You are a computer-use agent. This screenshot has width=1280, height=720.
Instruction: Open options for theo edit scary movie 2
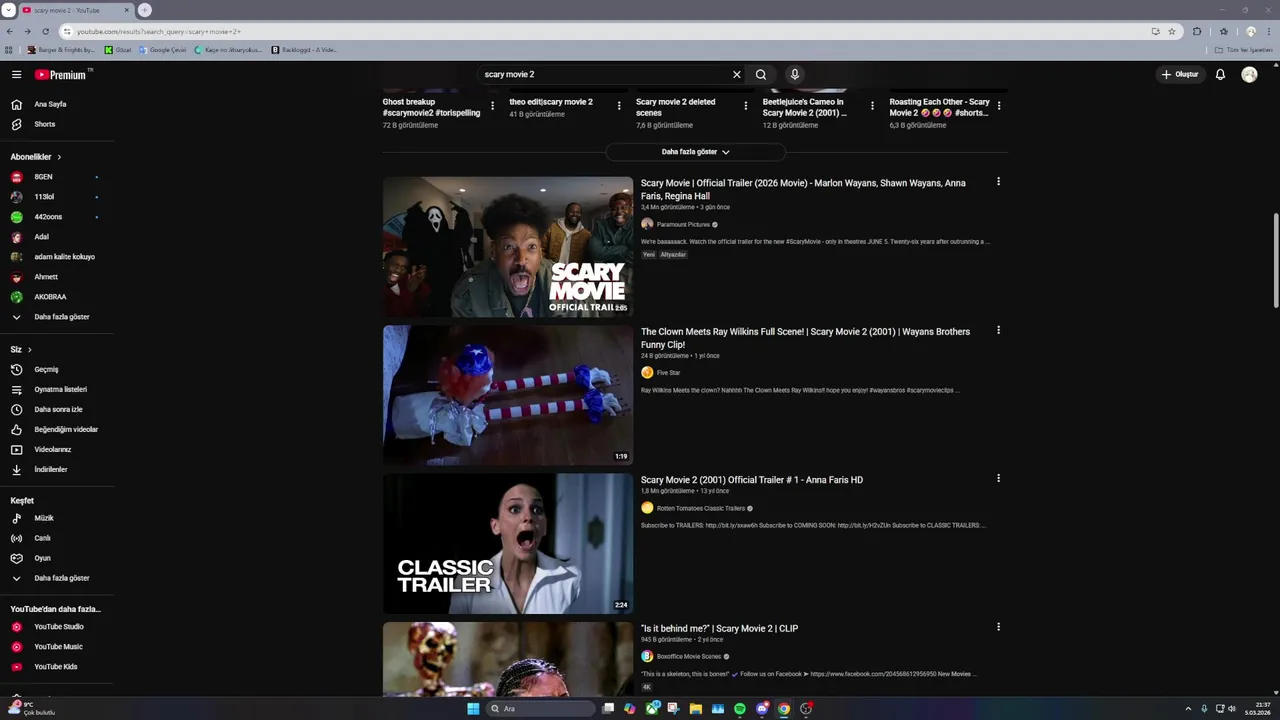pos(619,106)
